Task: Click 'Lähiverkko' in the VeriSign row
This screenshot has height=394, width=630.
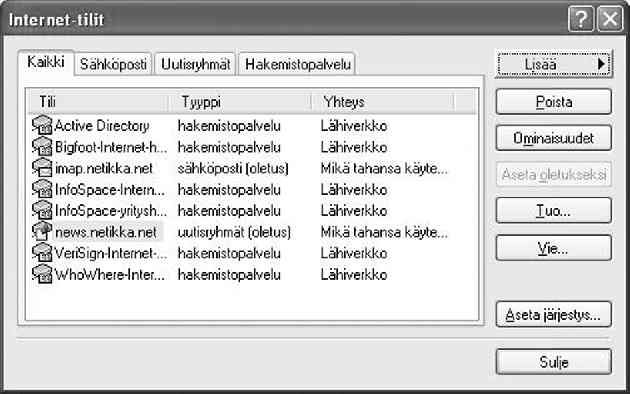Action: coord(354,253)
